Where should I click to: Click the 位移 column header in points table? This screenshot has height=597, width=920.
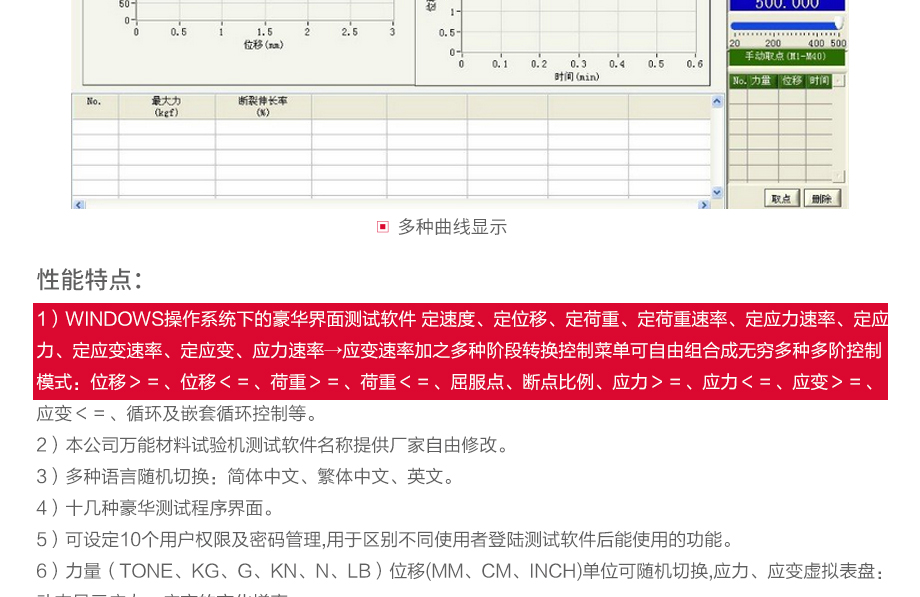[x=792, y=81]
